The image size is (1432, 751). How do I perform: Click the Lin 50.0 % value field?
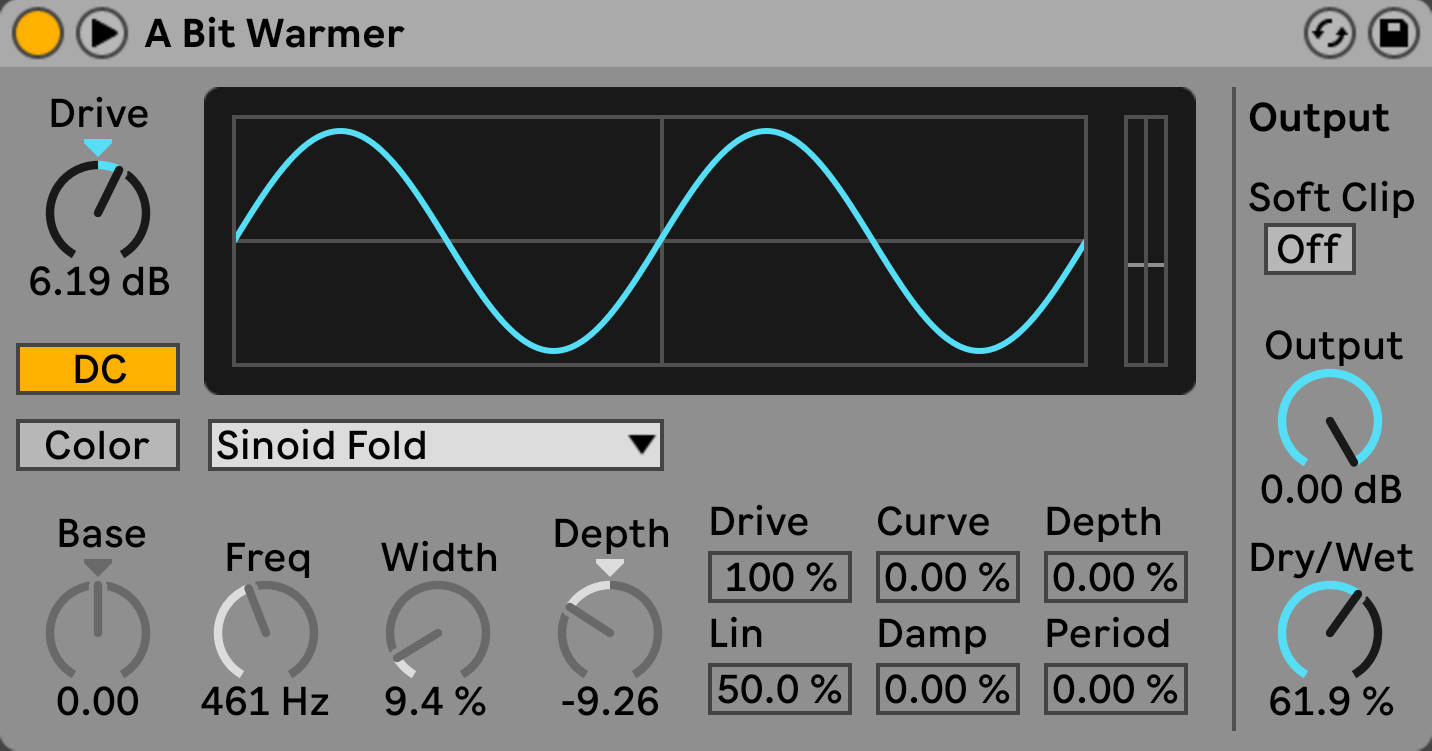(779, 688)
